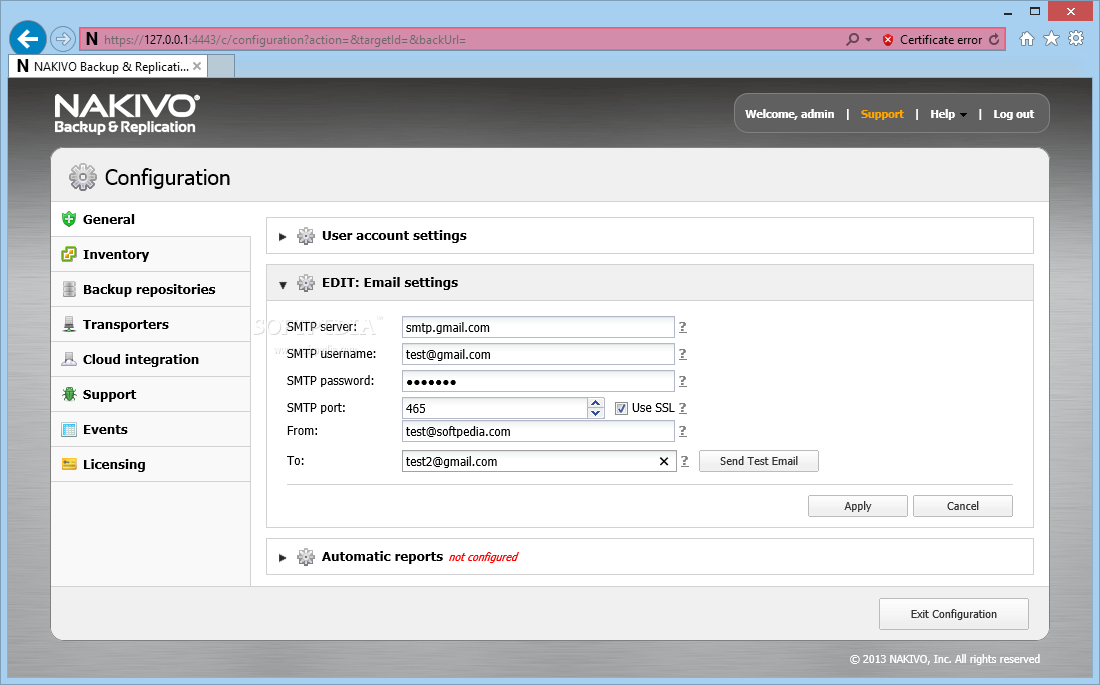Open the General configuration tab
1100x685 pixels.
click(151, 219)
